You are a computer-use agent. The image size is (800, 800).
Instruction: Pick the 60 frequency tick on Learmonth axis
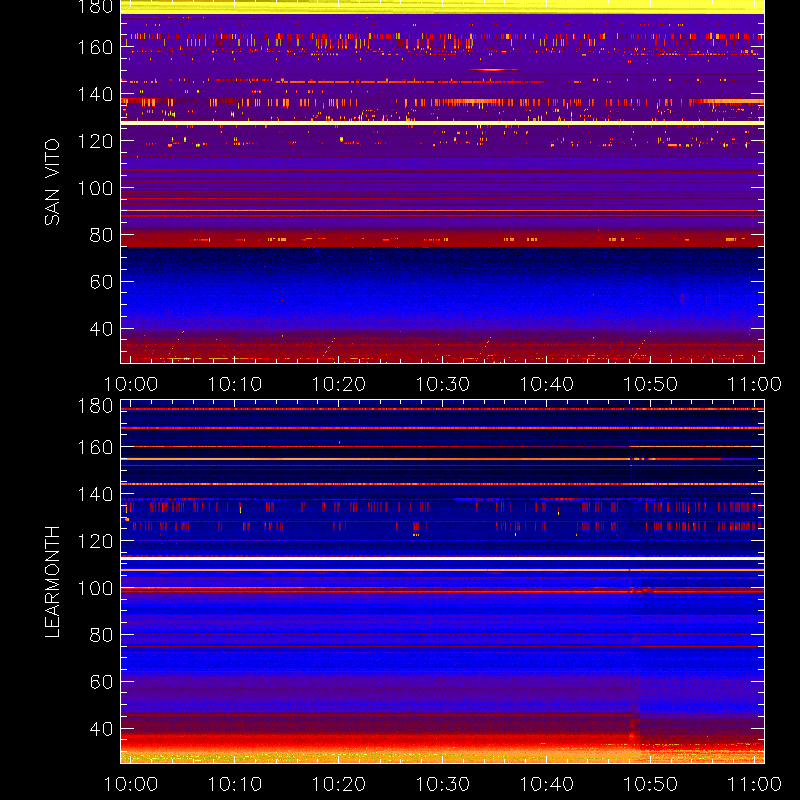click(101, 682)
